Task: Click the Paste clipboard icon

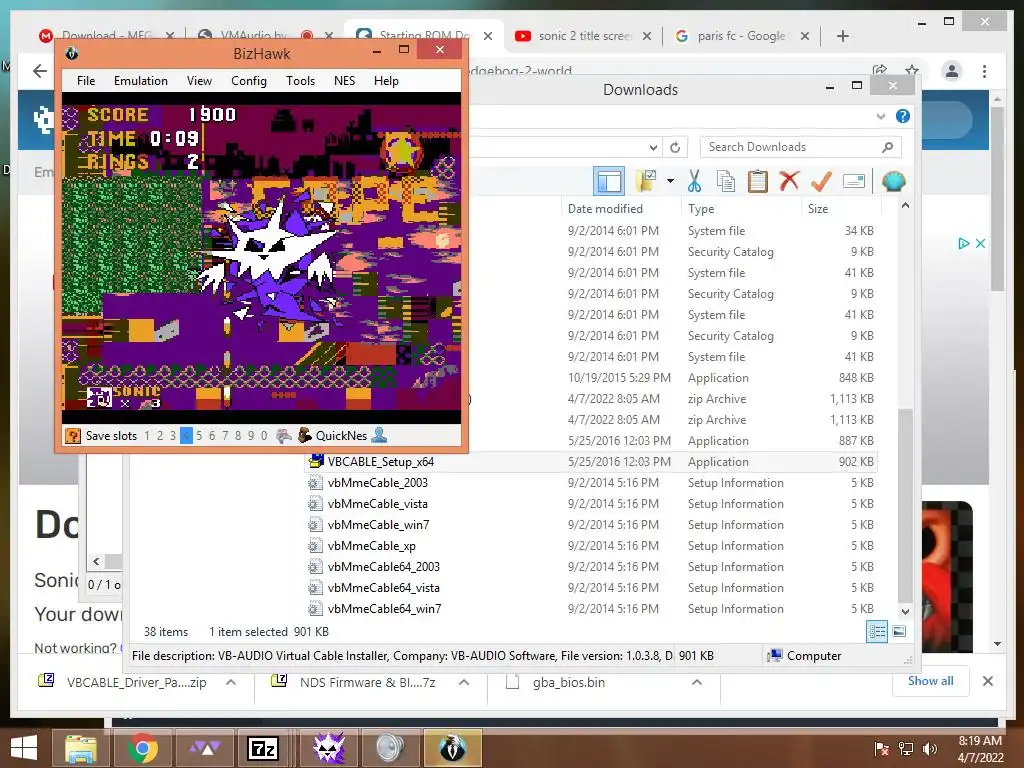Action: 758,181
